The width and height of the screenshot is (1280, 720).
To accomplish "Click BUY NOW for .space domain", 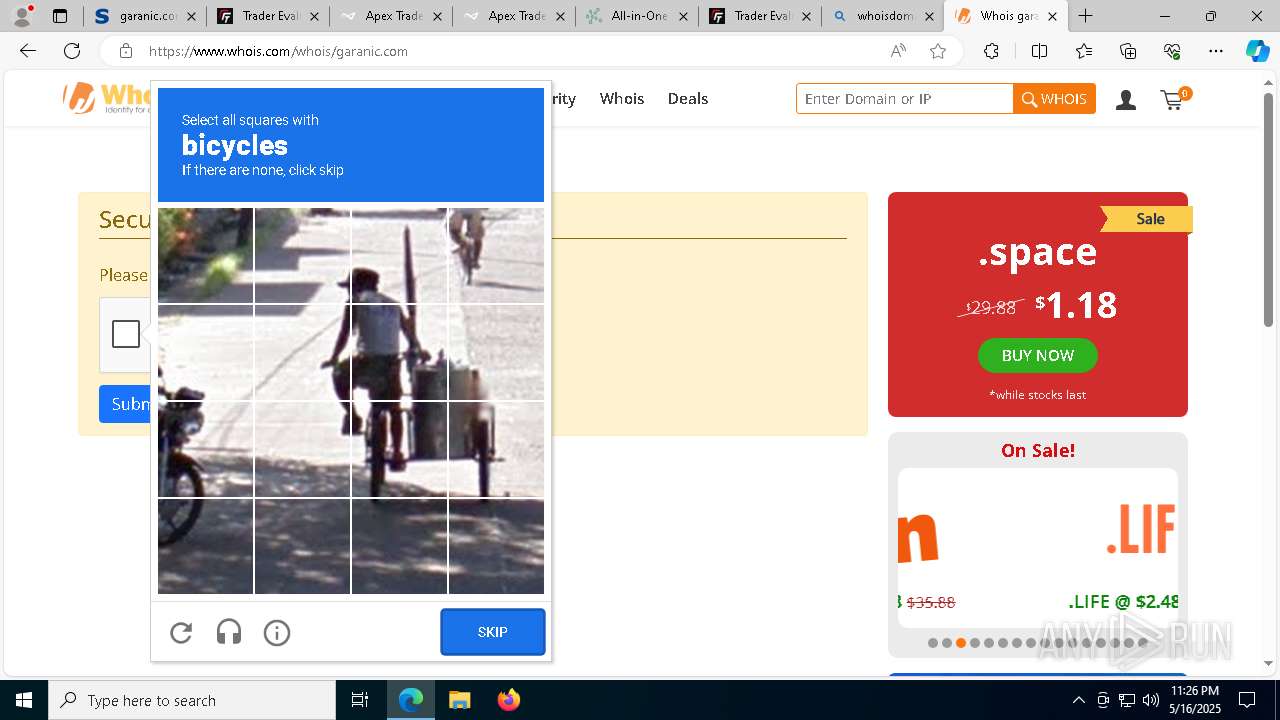I will click(1038, 355).
